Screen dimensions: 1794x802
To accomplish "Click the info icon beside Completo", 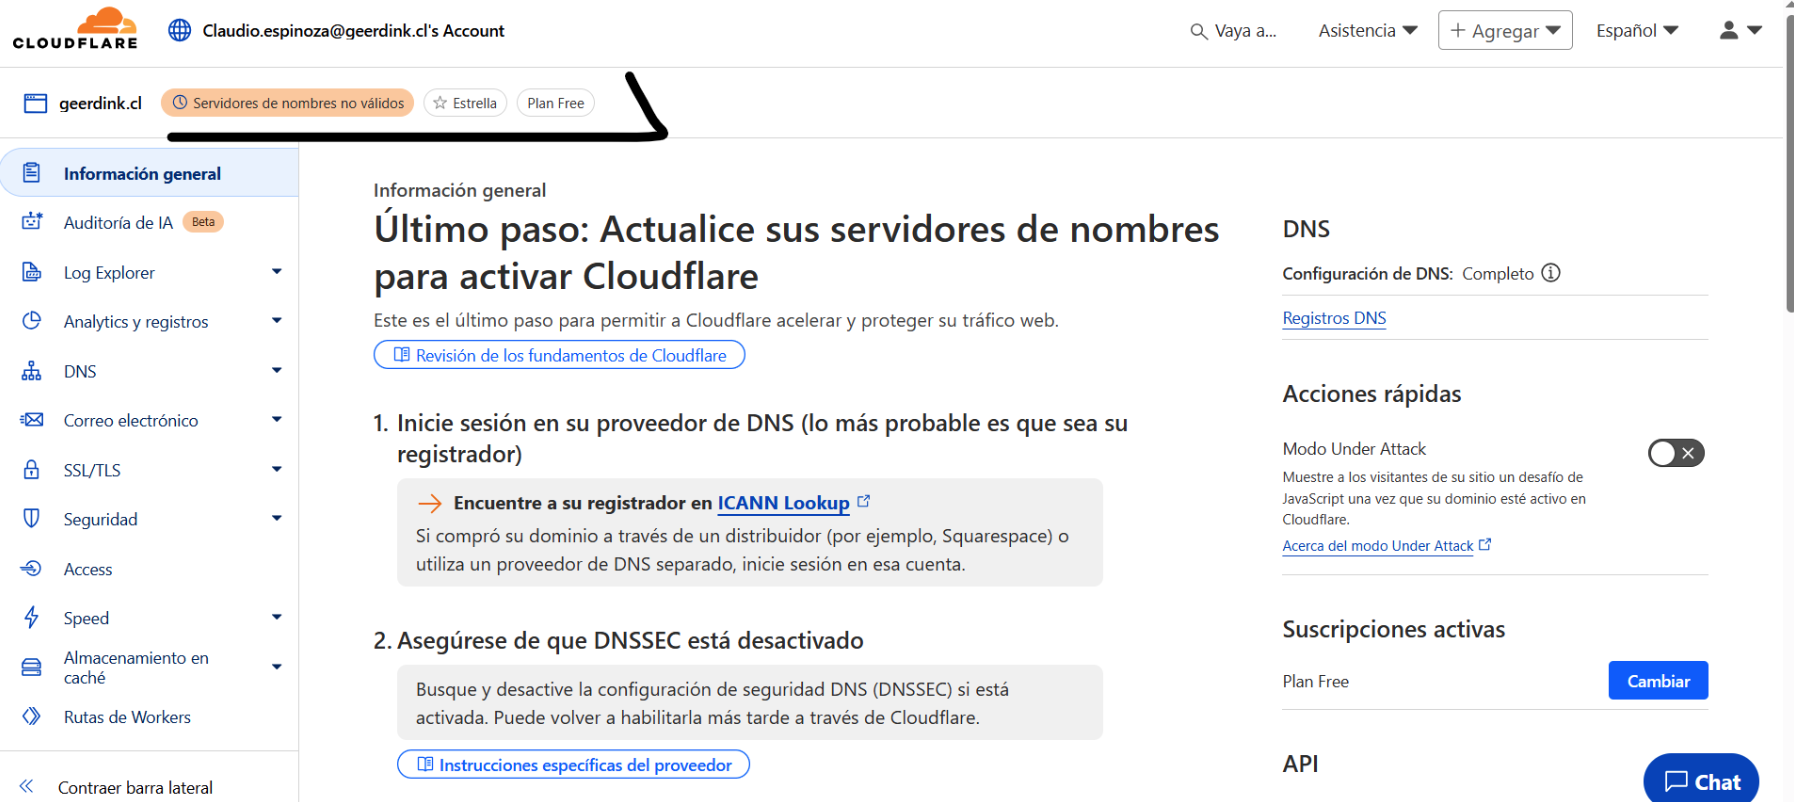I will tap(1551, 273).
